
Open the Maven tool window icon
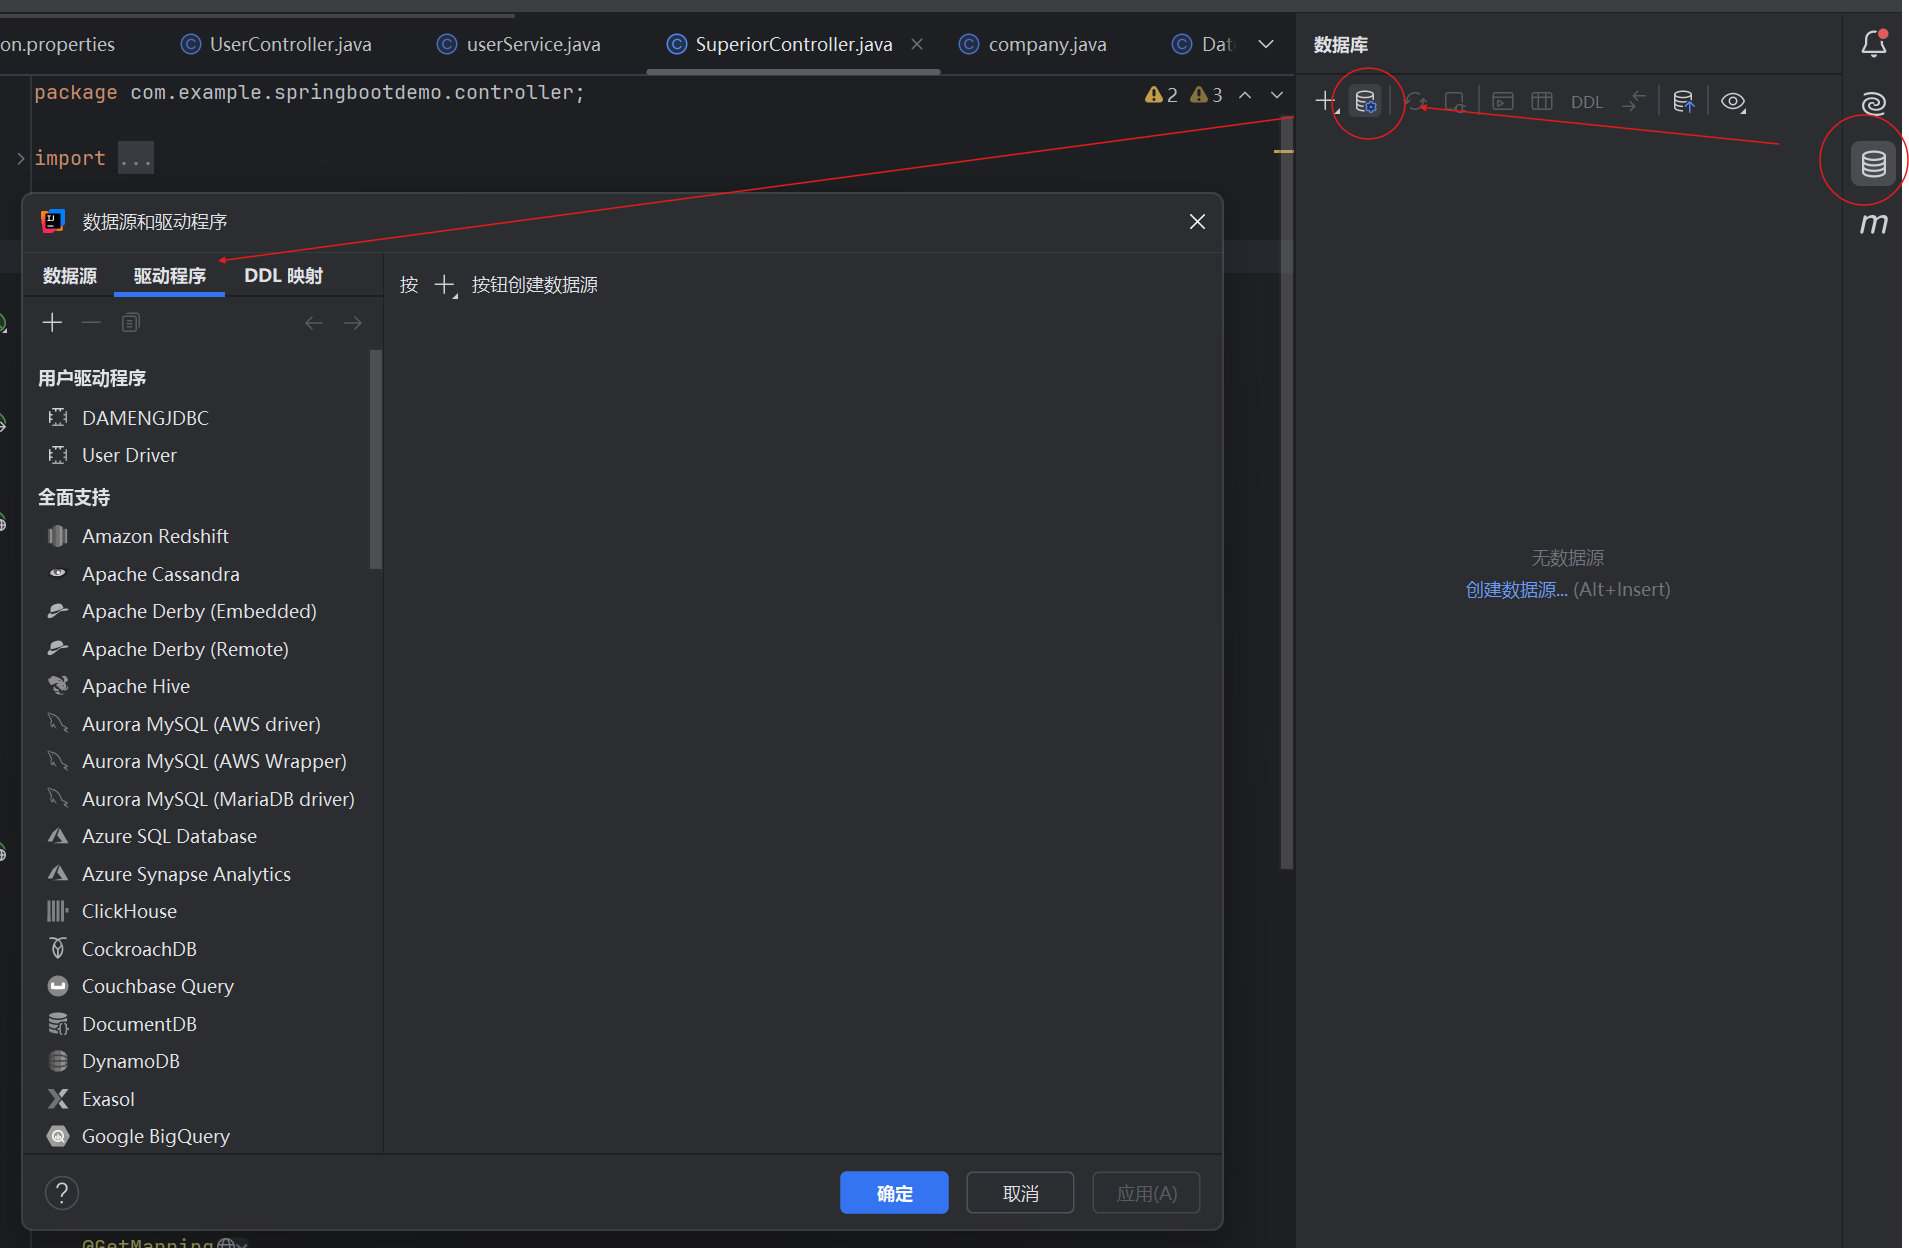pos(1874,223)
